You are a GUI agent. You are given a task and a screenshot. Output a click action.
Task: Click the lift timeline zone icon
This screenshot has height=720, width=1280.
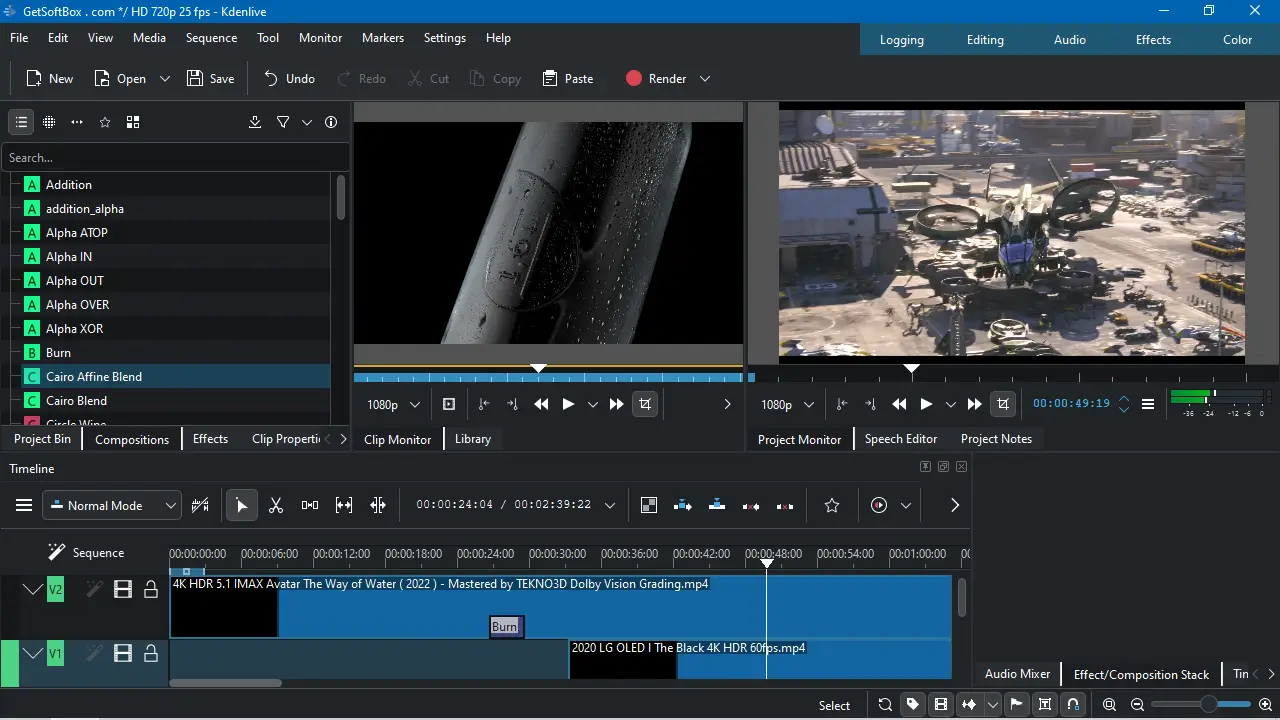tap(785, 505)
